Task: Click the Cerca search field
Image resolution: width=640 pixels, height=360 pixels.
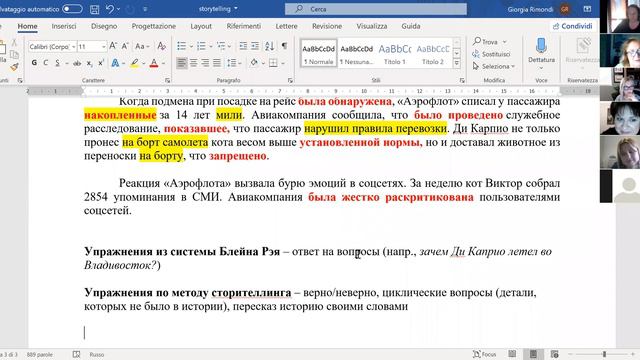Action: point(376,9)
